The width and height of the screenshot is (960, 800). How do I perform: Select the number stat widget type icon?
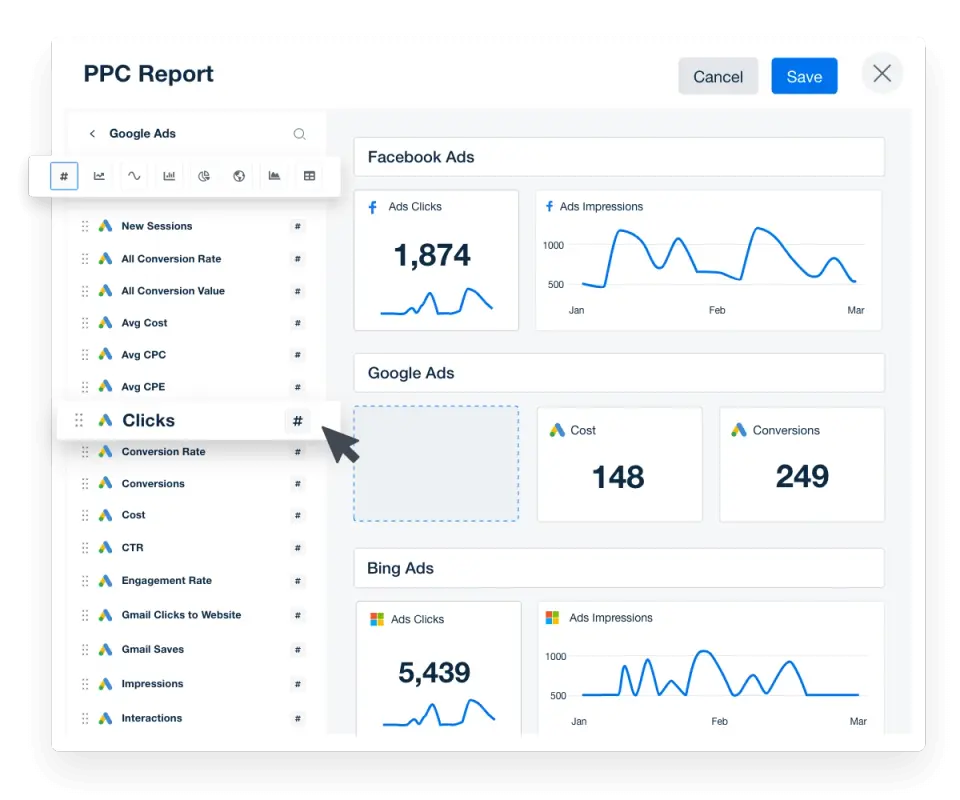point(64,176)
